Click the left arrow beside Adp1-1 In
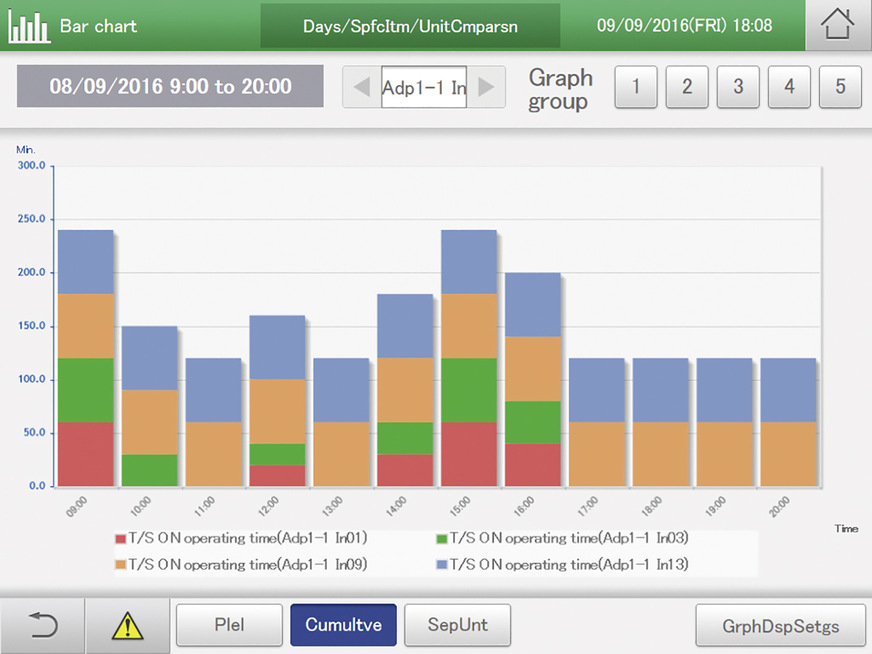The height and width of the screenshot is (654, 872). 361,87
